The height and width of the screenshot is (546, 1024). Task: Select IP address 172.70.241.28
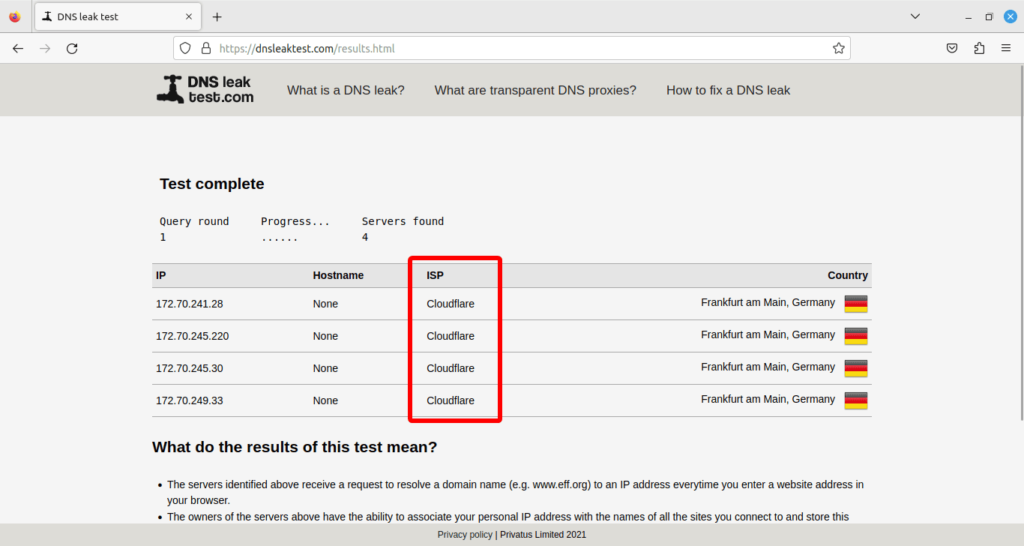point(189,304)
